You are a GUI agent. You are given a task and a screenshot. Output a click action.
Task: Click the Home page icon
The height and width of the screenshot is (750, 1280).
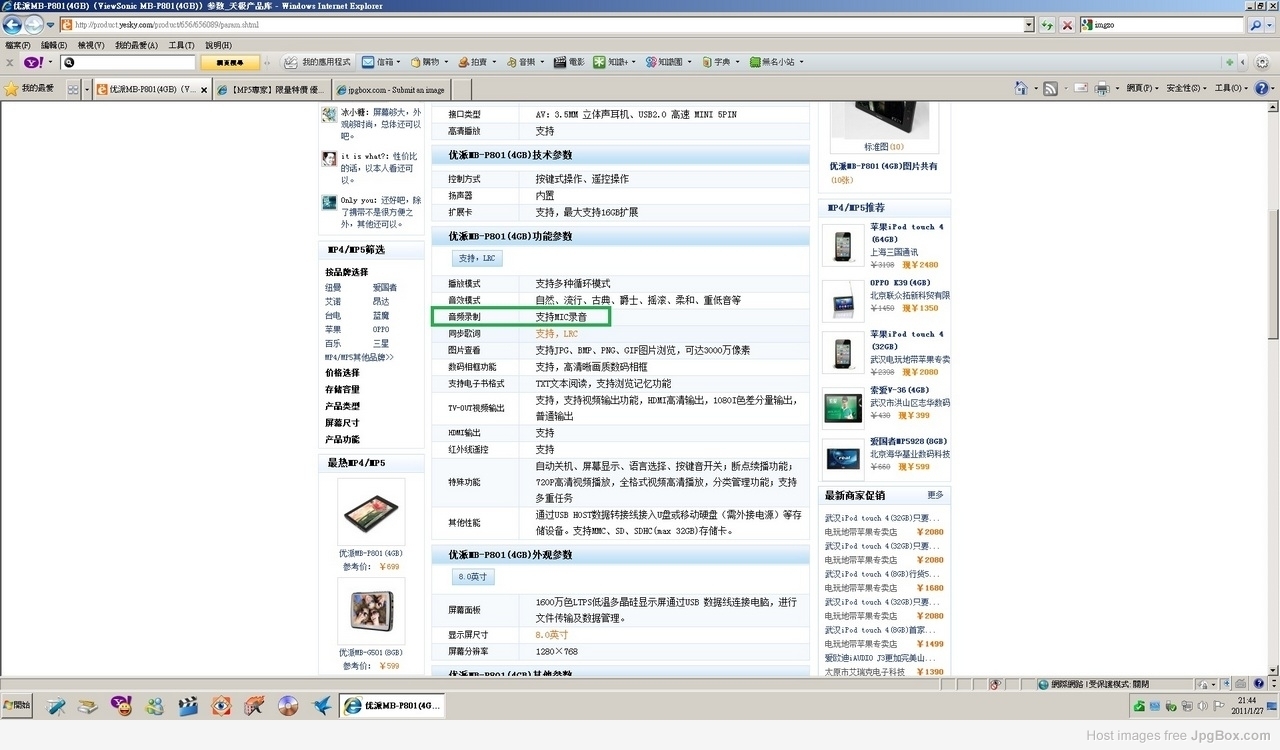tap(1021, 89)
